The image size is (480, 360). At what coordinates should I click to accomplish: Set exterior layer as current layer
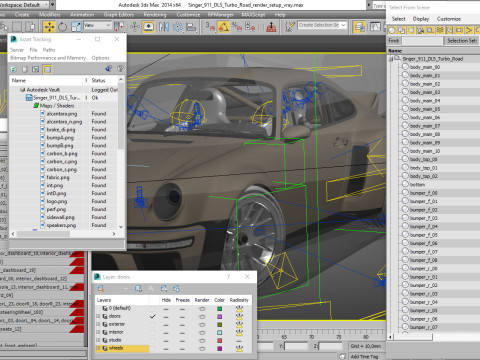[153, 324]
